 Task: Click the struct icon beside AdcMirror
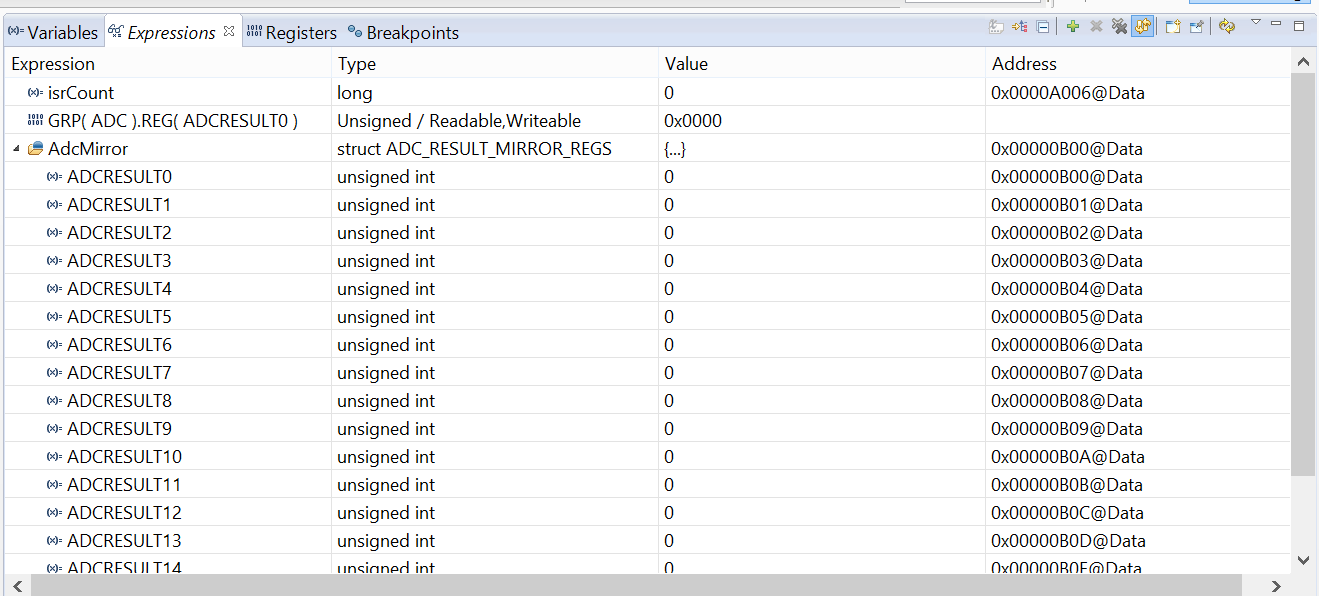pyautogui.click(x=36, y=149)
